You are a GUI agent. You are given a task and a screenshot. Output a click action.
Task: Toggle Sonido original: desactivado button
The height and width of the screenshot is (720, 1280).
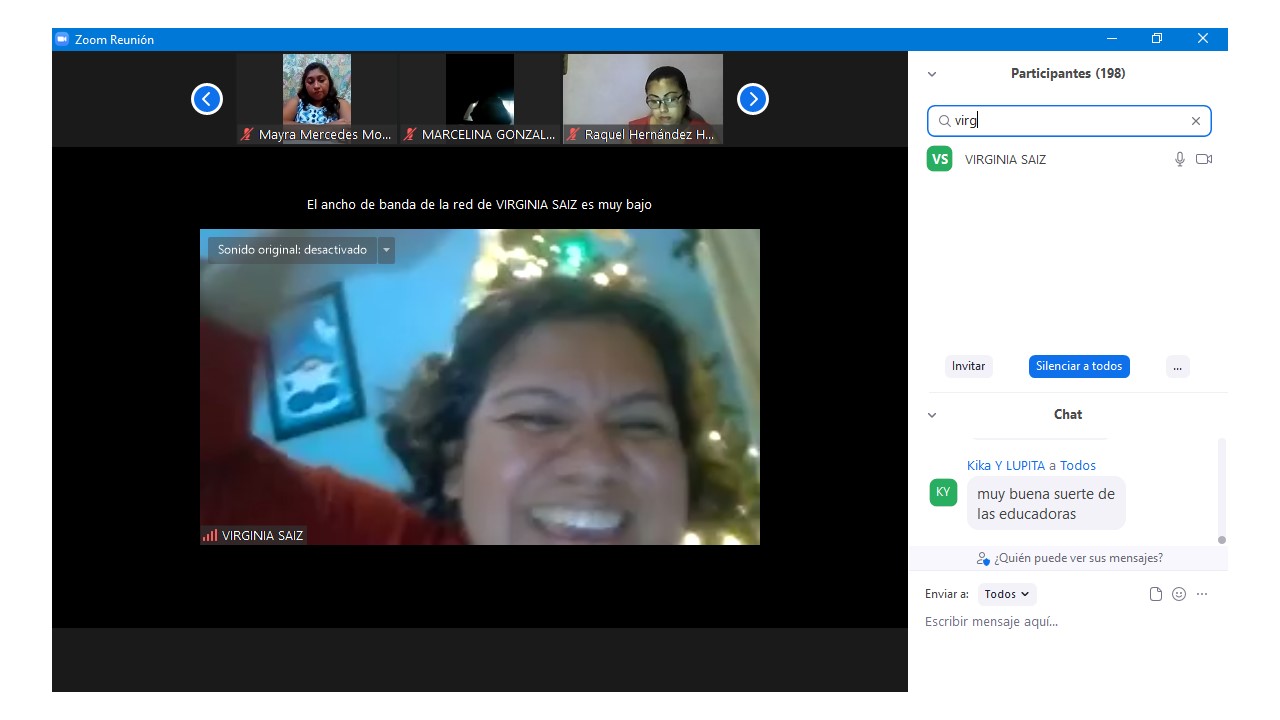pyautogui.click(x=292, y=250)
